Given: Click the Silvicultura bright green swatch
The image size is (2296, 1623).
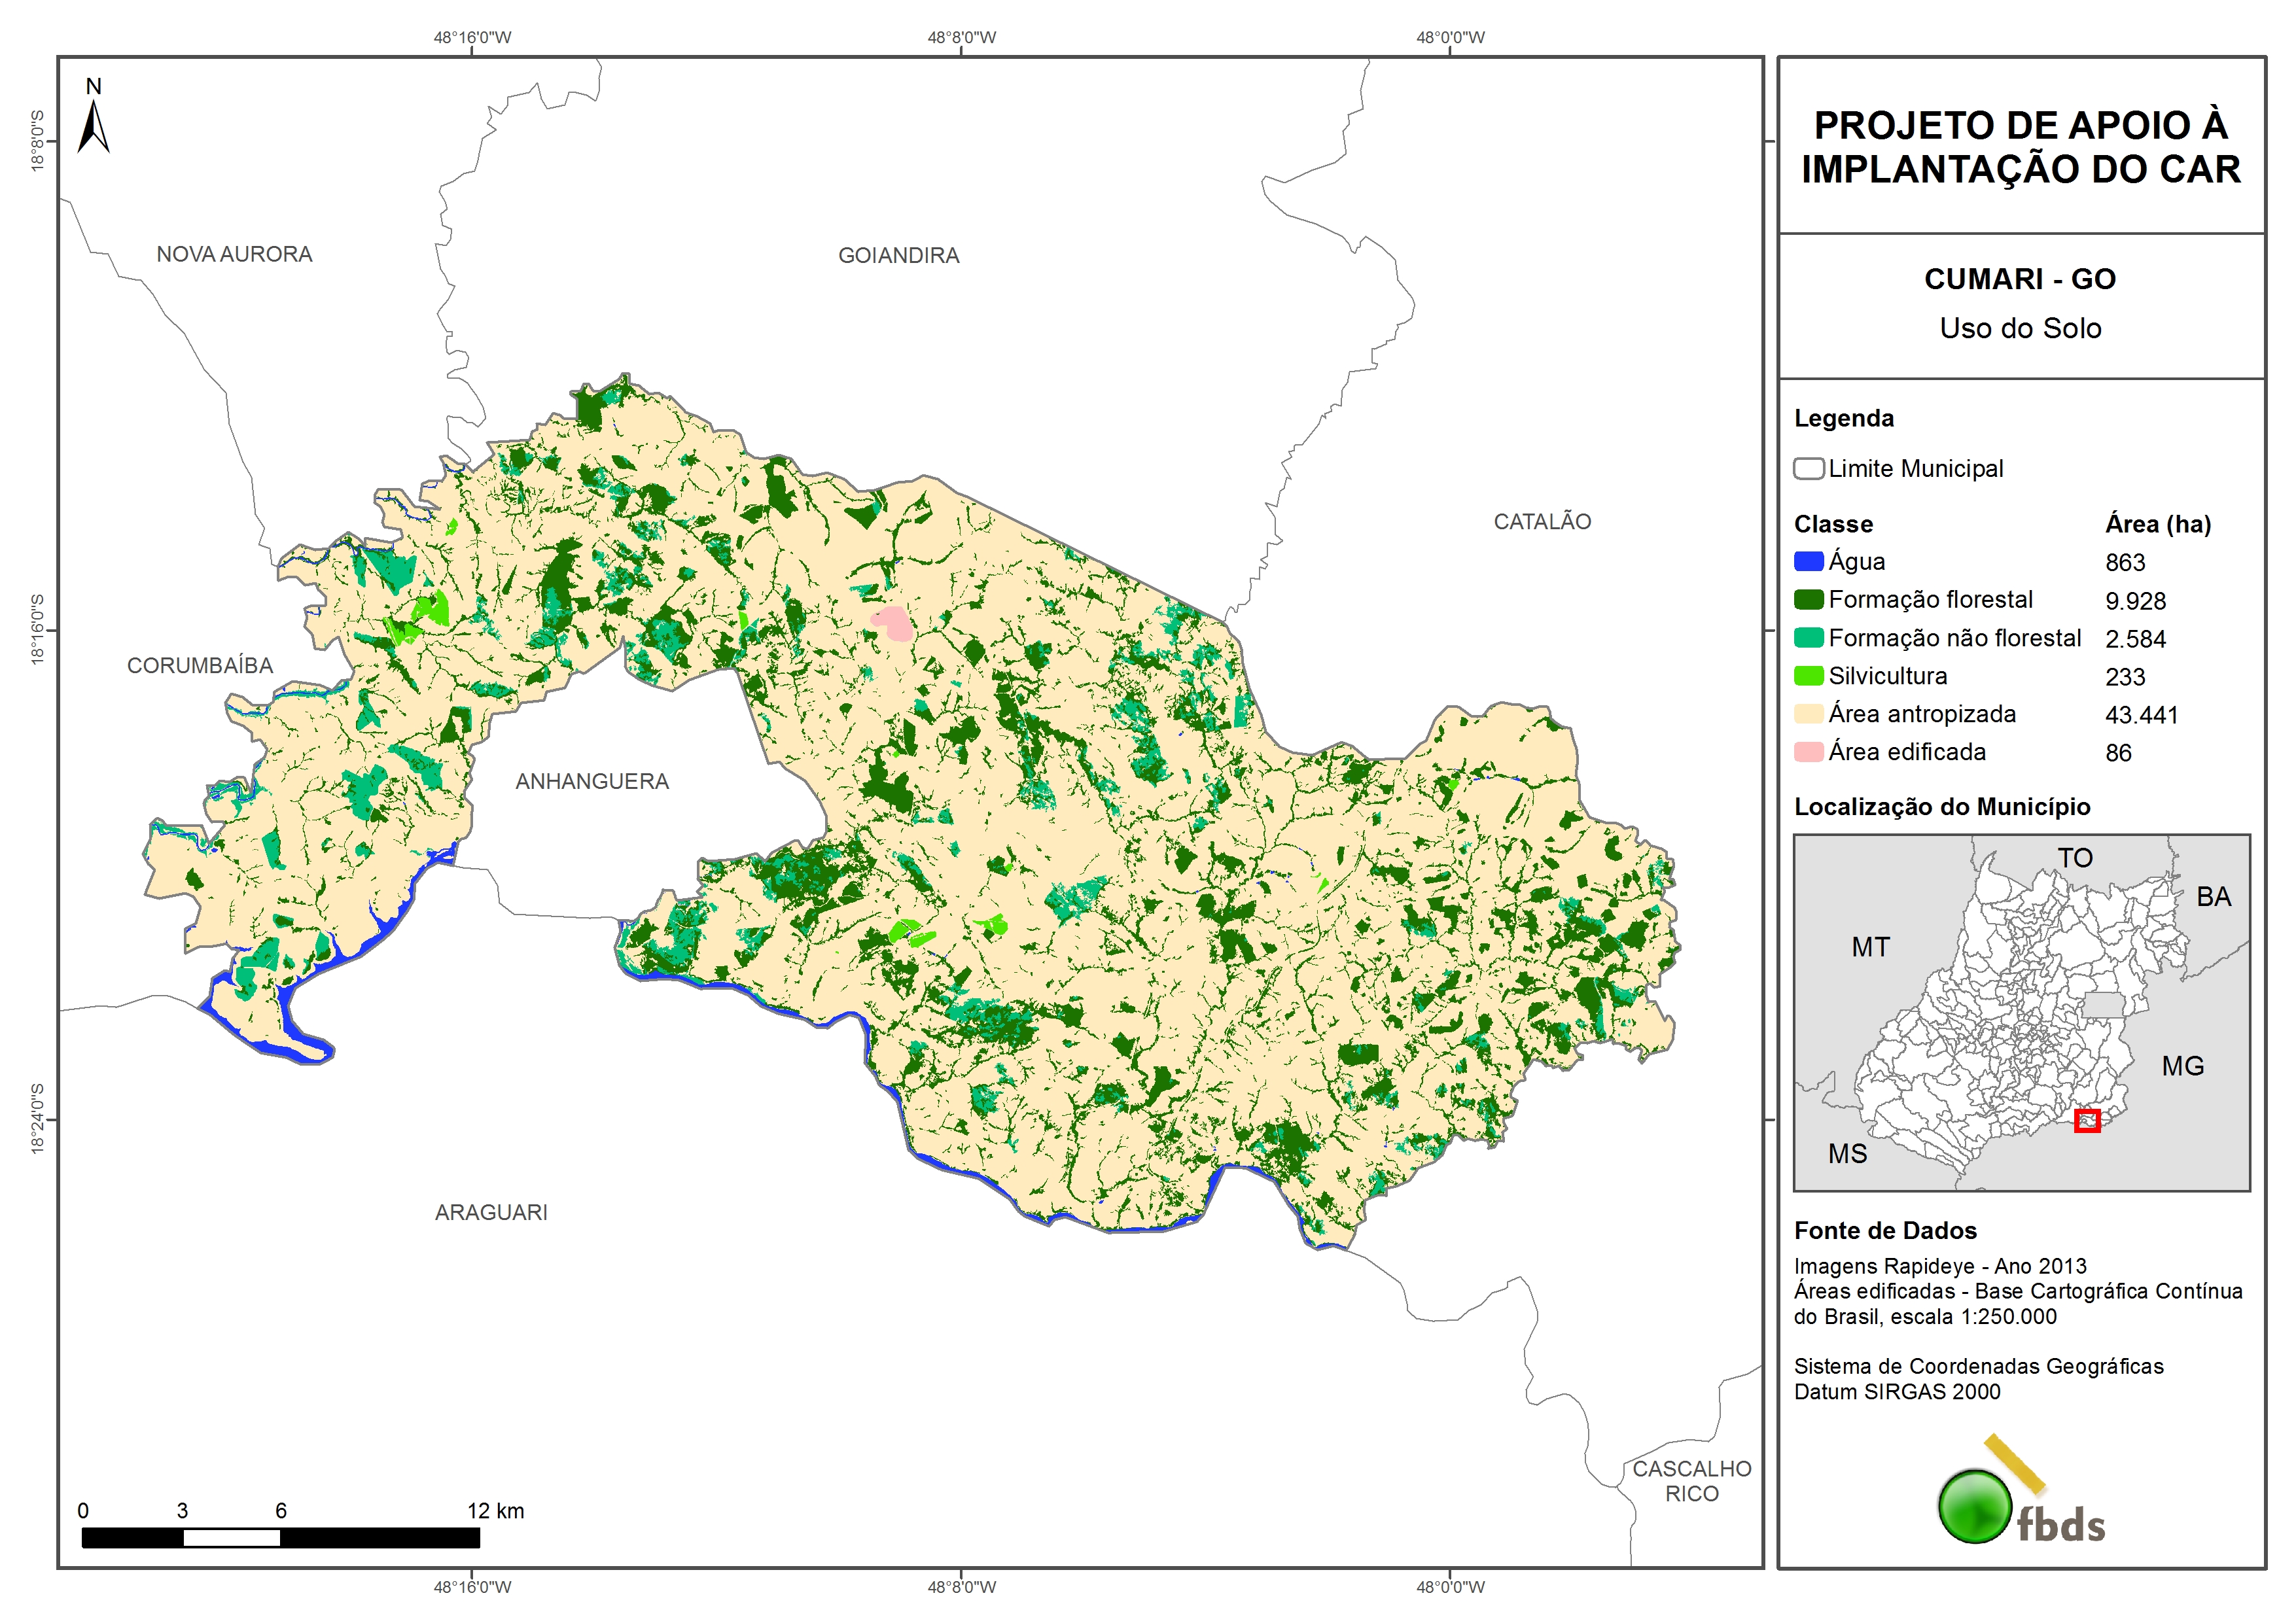Looking at the screenshot, I should 1808,676.
